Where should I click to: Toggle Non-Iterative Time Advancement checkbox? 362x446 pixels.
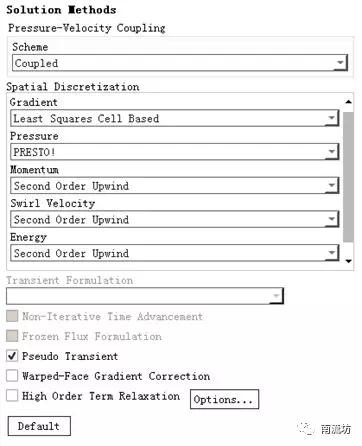pos(12,316)
